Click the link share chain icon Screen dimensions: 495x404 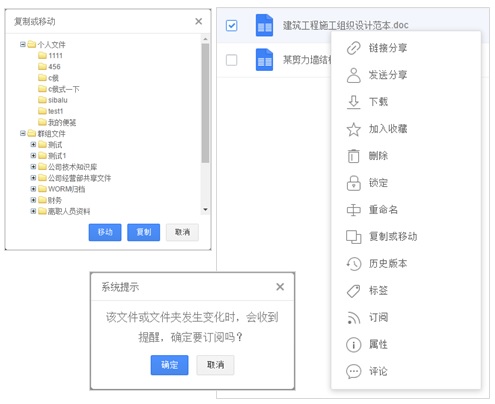[353, 48]
